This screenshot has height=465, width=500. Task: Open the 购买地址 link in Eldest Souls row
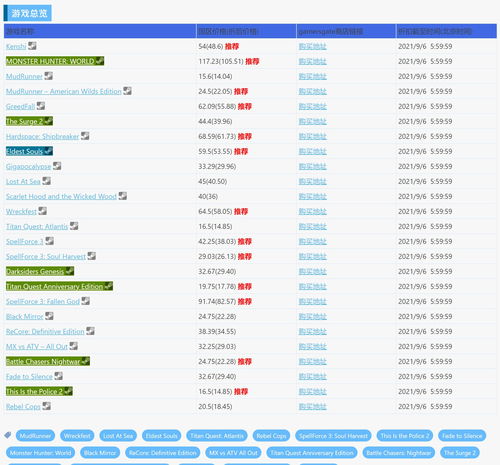[x=313, y=151]
